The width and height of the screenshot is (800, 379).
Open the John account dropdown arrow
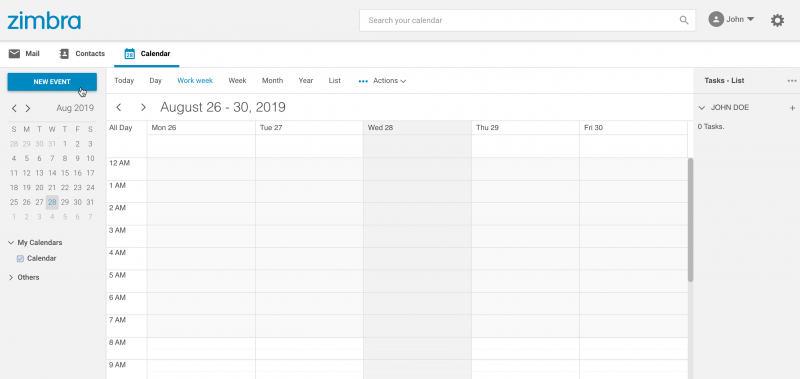click(751, 19)
